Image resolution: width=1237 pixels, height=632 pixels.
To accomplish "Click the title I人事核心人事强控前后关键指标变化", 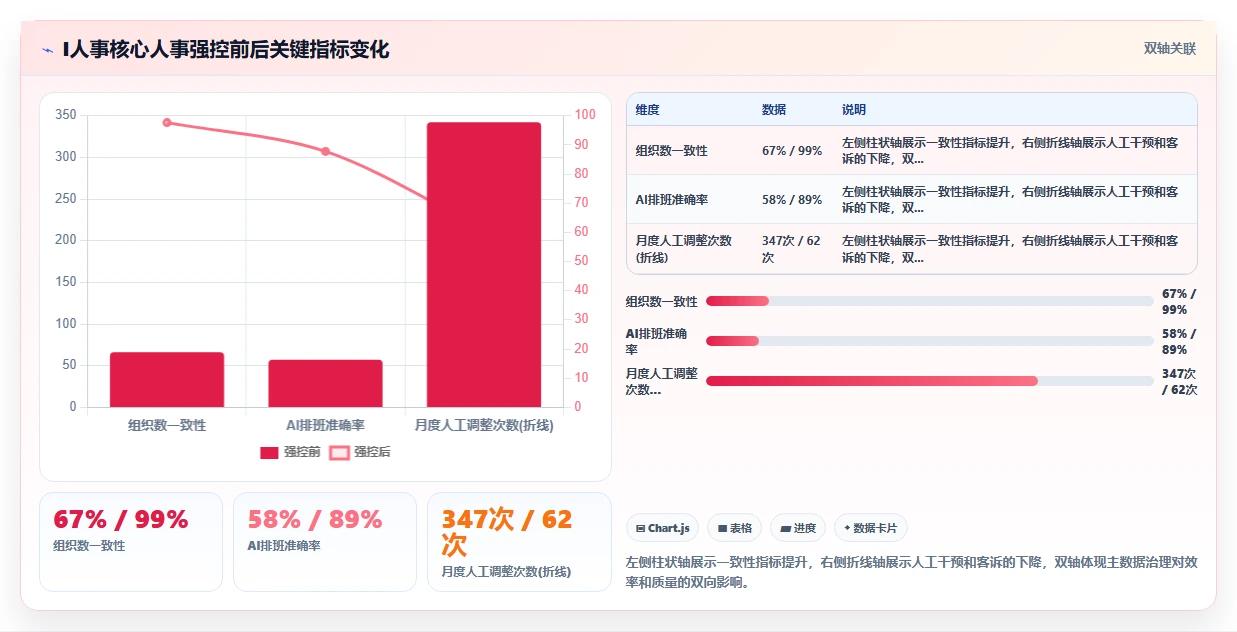I will (x=226, y=49).
